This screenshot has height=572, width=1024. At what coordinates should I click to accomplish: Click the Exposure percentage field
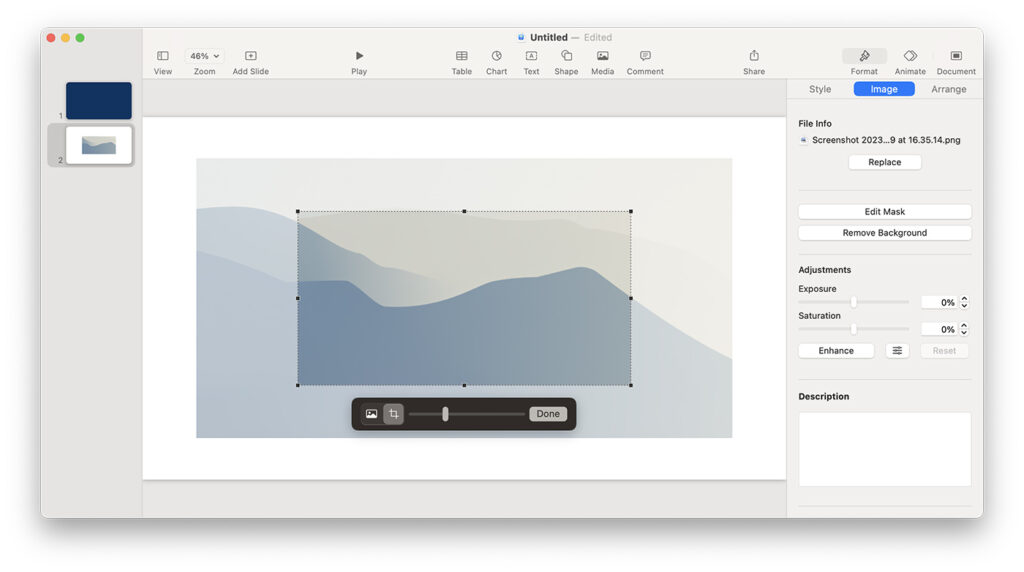point(939,302)
